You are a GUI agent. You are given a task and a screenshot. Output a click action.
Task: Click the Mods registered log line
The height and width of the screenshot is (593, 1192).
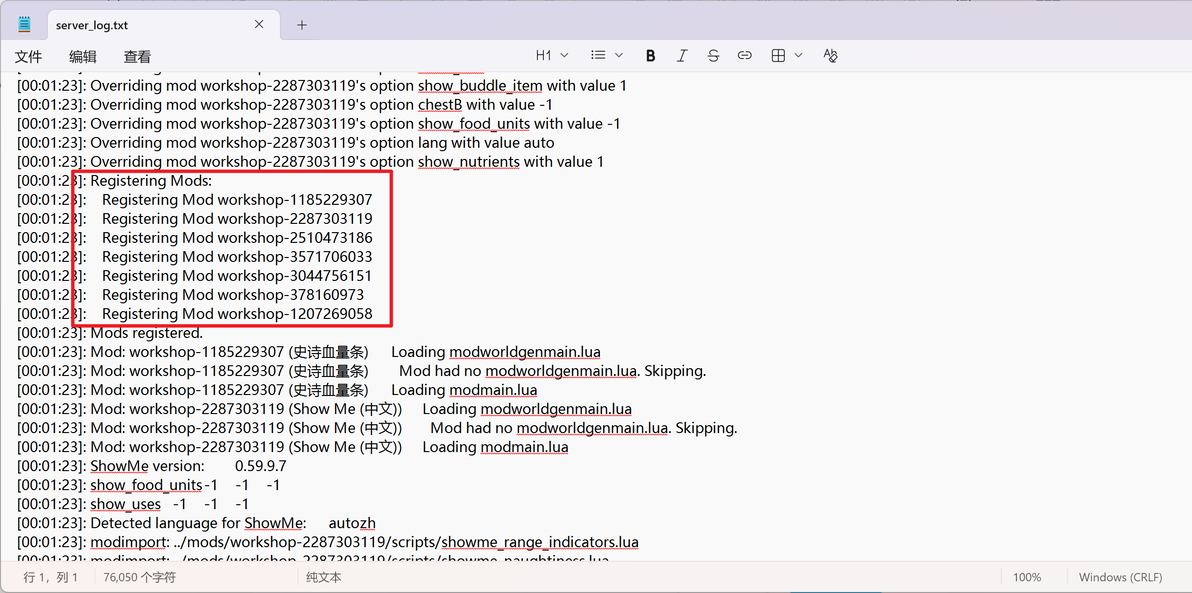pyautogui.click(x=110, y=333)
